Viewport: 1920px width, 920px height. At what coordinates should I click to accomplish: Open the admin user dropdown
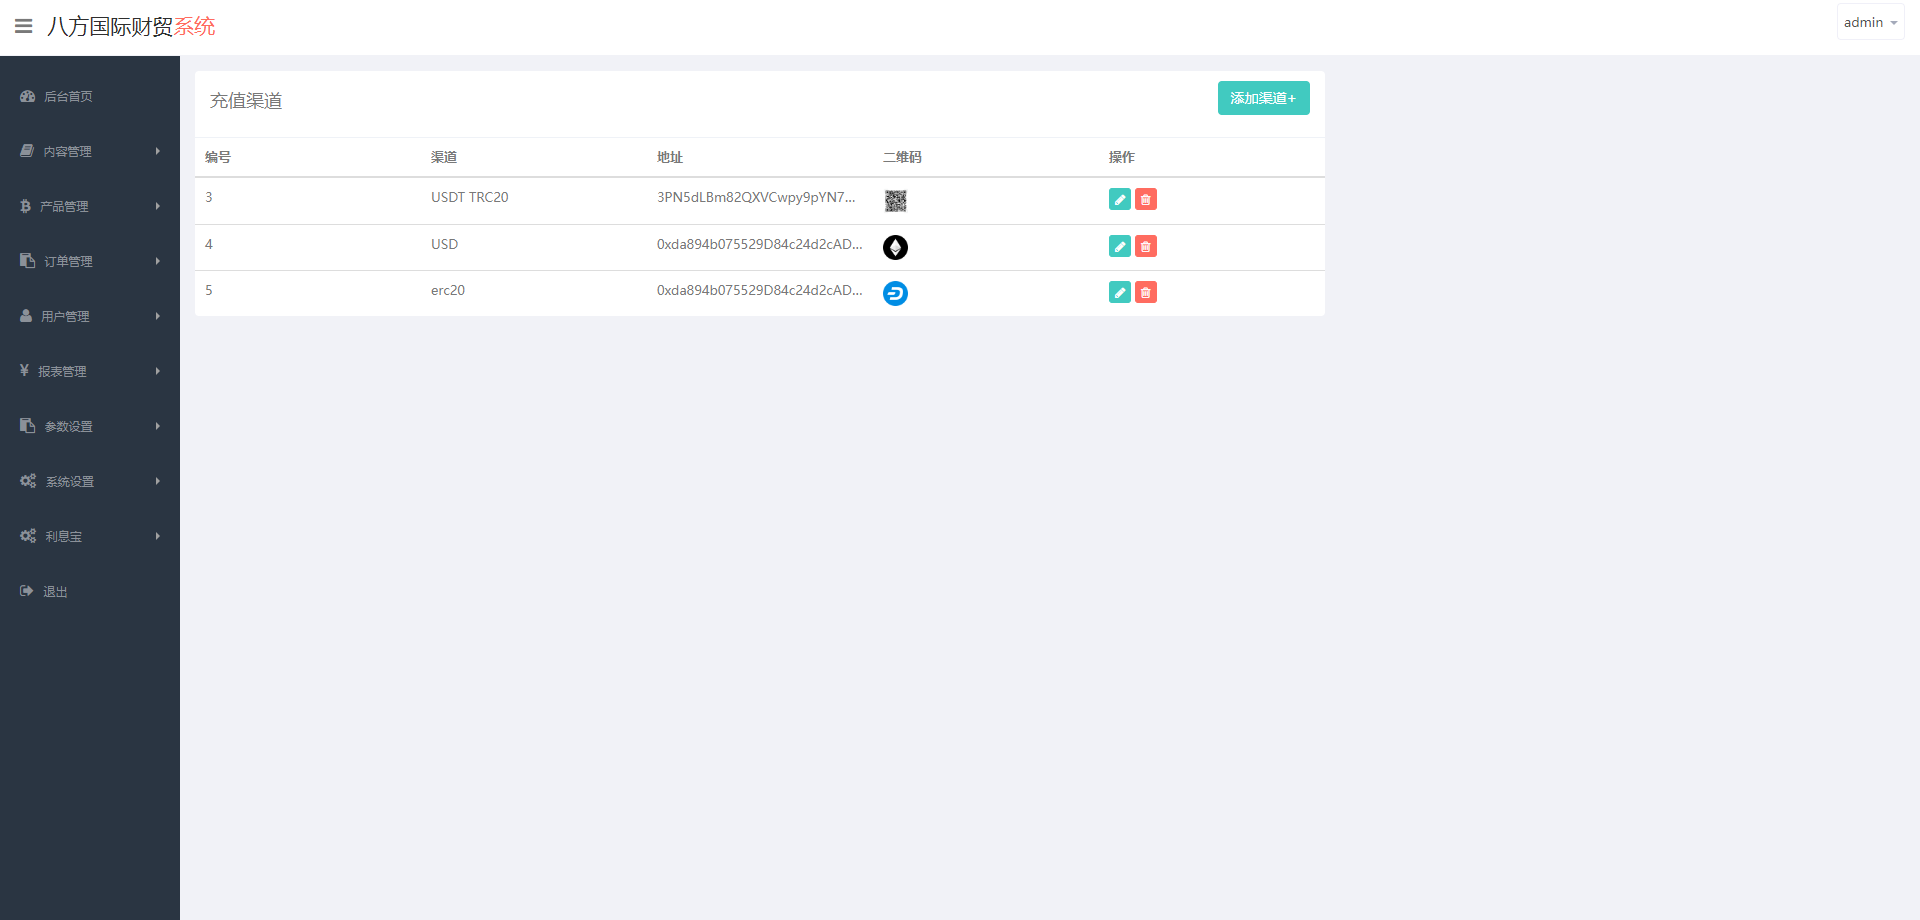point(1869,22)
